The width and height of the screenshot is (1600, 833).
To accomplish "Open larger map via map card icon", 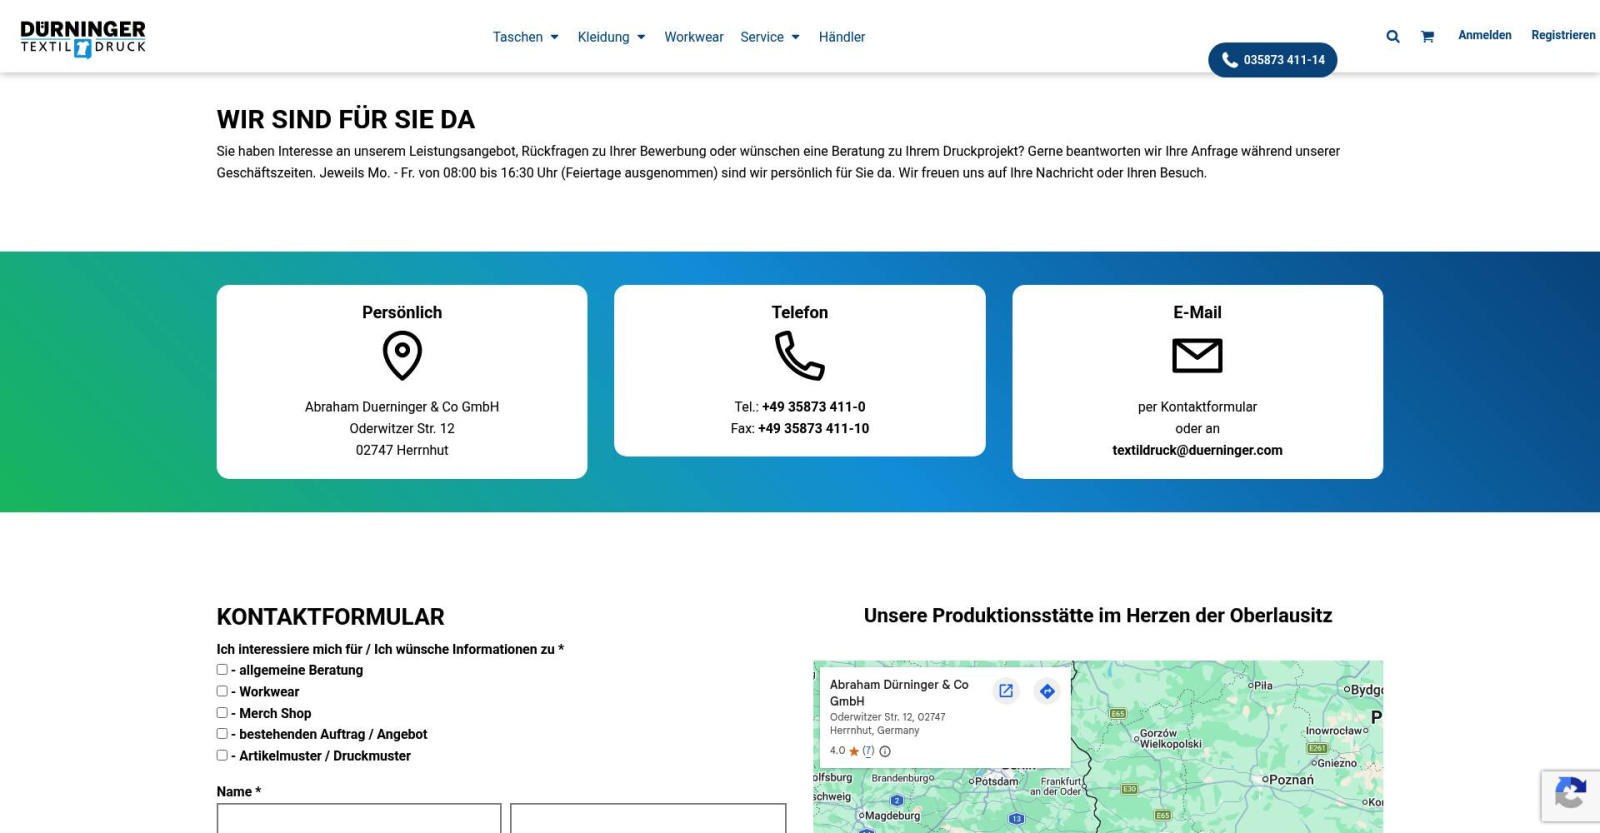I will click(x=1006, y=691).
